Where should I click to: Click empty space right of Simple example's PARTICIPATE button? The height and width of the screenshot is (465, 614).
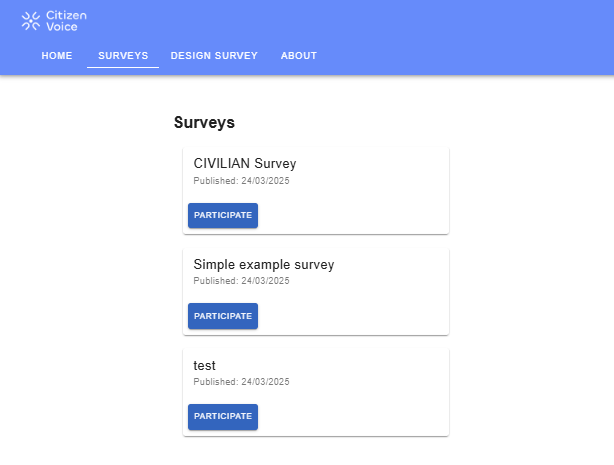pos(350,316)
